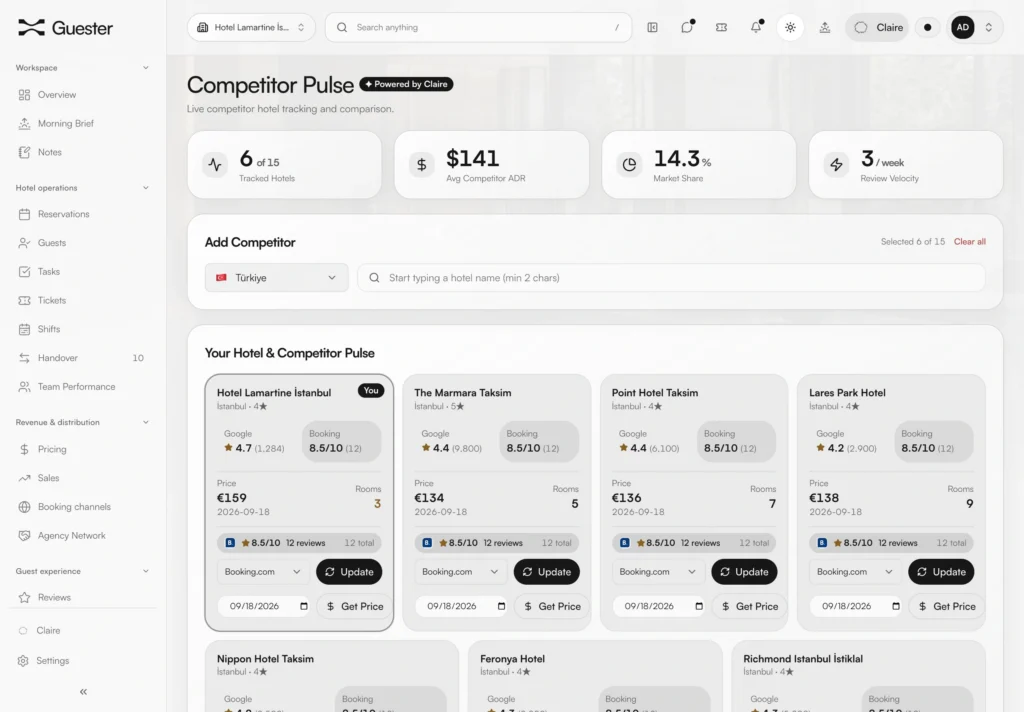
Task: Get Price for Hotel Lamartine İstanbul
Action: (x=355, y=607)
